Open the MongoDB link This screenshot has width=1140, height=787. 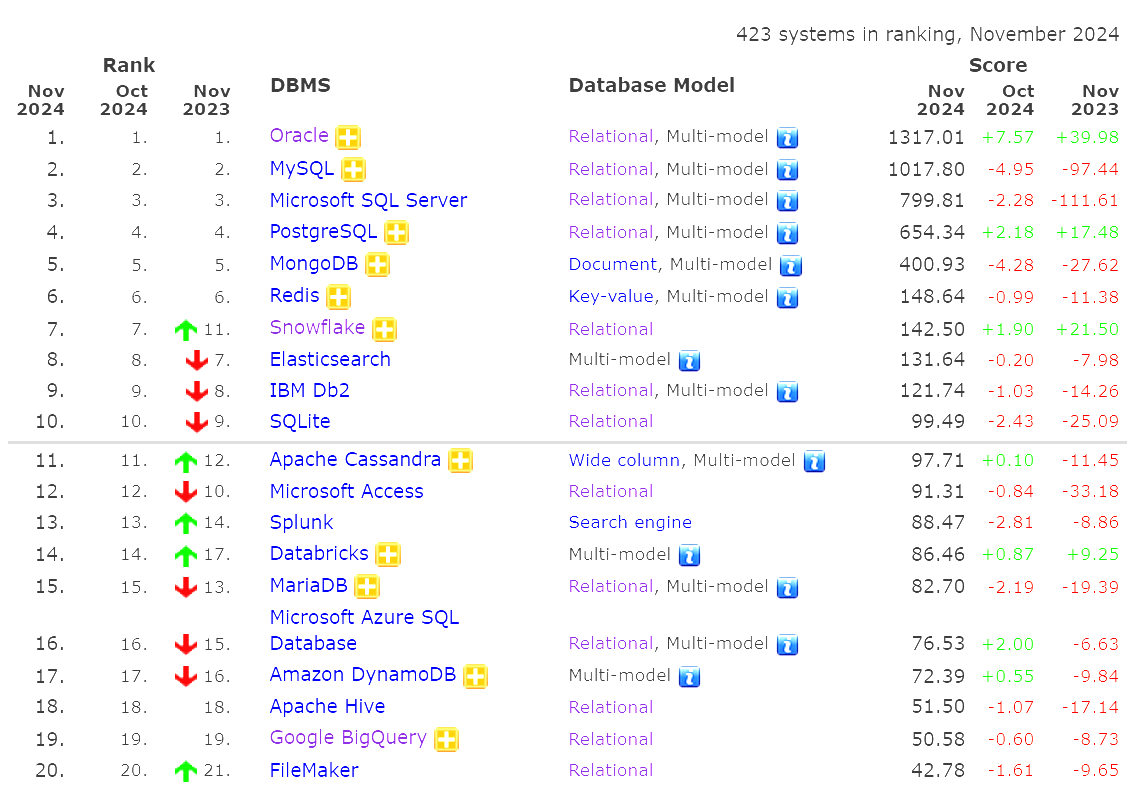pyautogui.click(x=313, y=263)
